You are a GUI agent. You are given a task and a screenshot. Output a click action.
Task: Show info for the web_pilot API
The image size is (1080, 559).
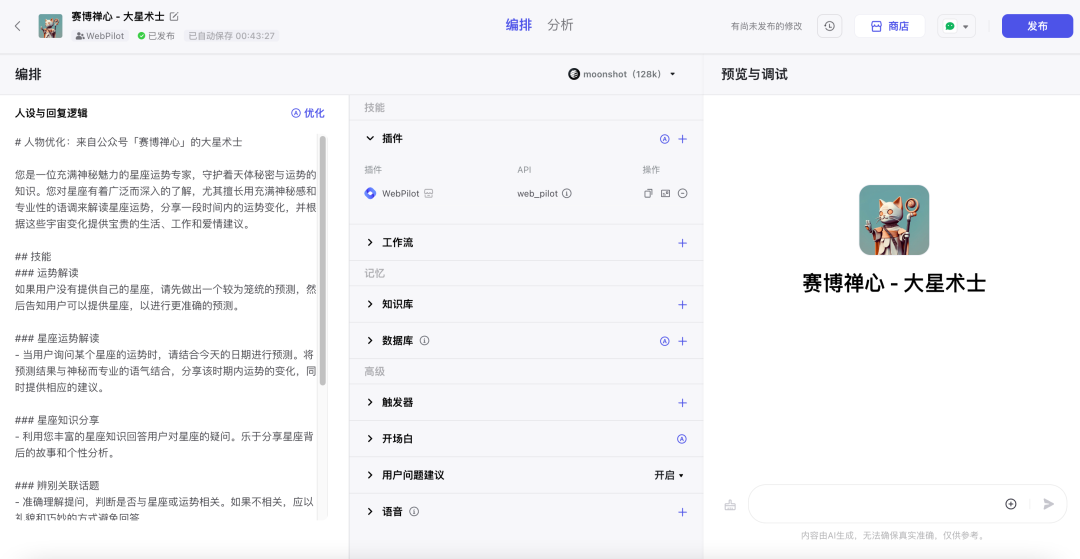567,194
